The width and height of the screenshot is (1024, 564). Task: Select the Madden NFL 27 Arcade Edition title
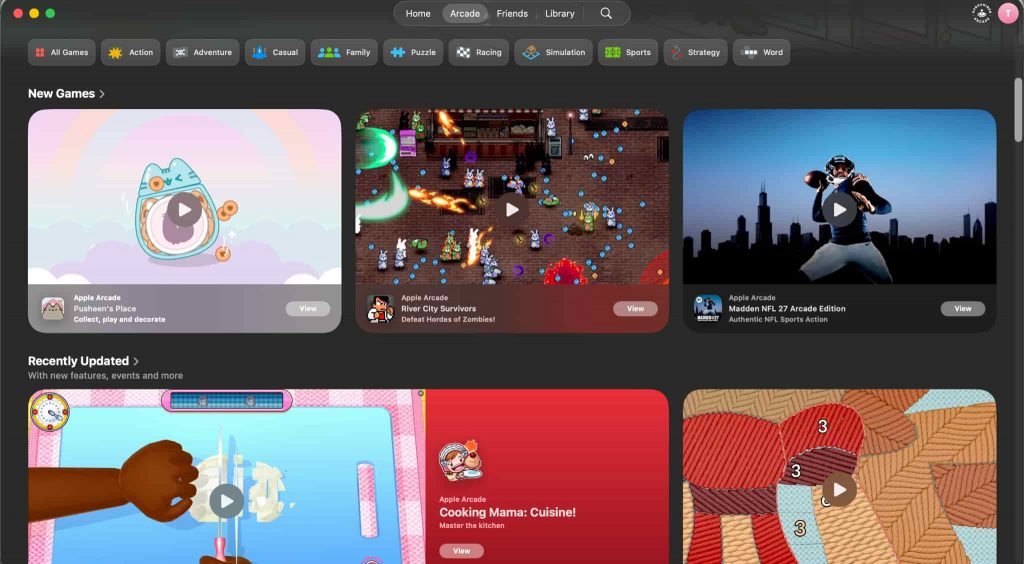(787, 309)
